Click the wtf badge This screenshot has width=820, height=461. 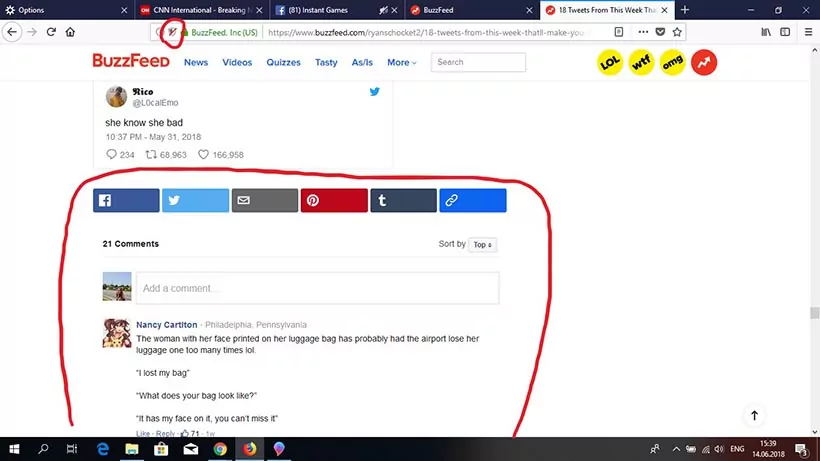point(641,63)
